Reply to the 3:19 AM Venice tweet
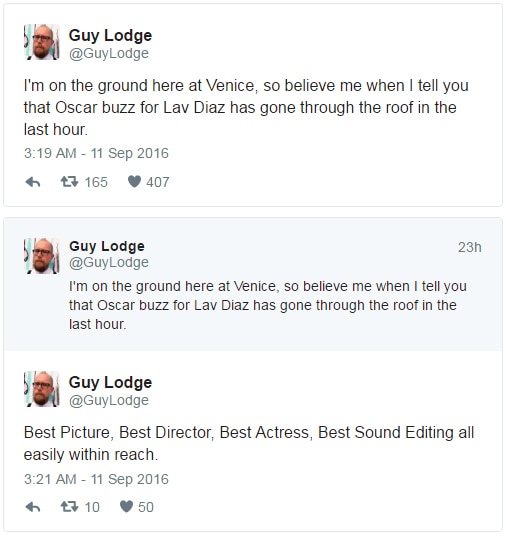506x536 pixels. pos(33,182)
